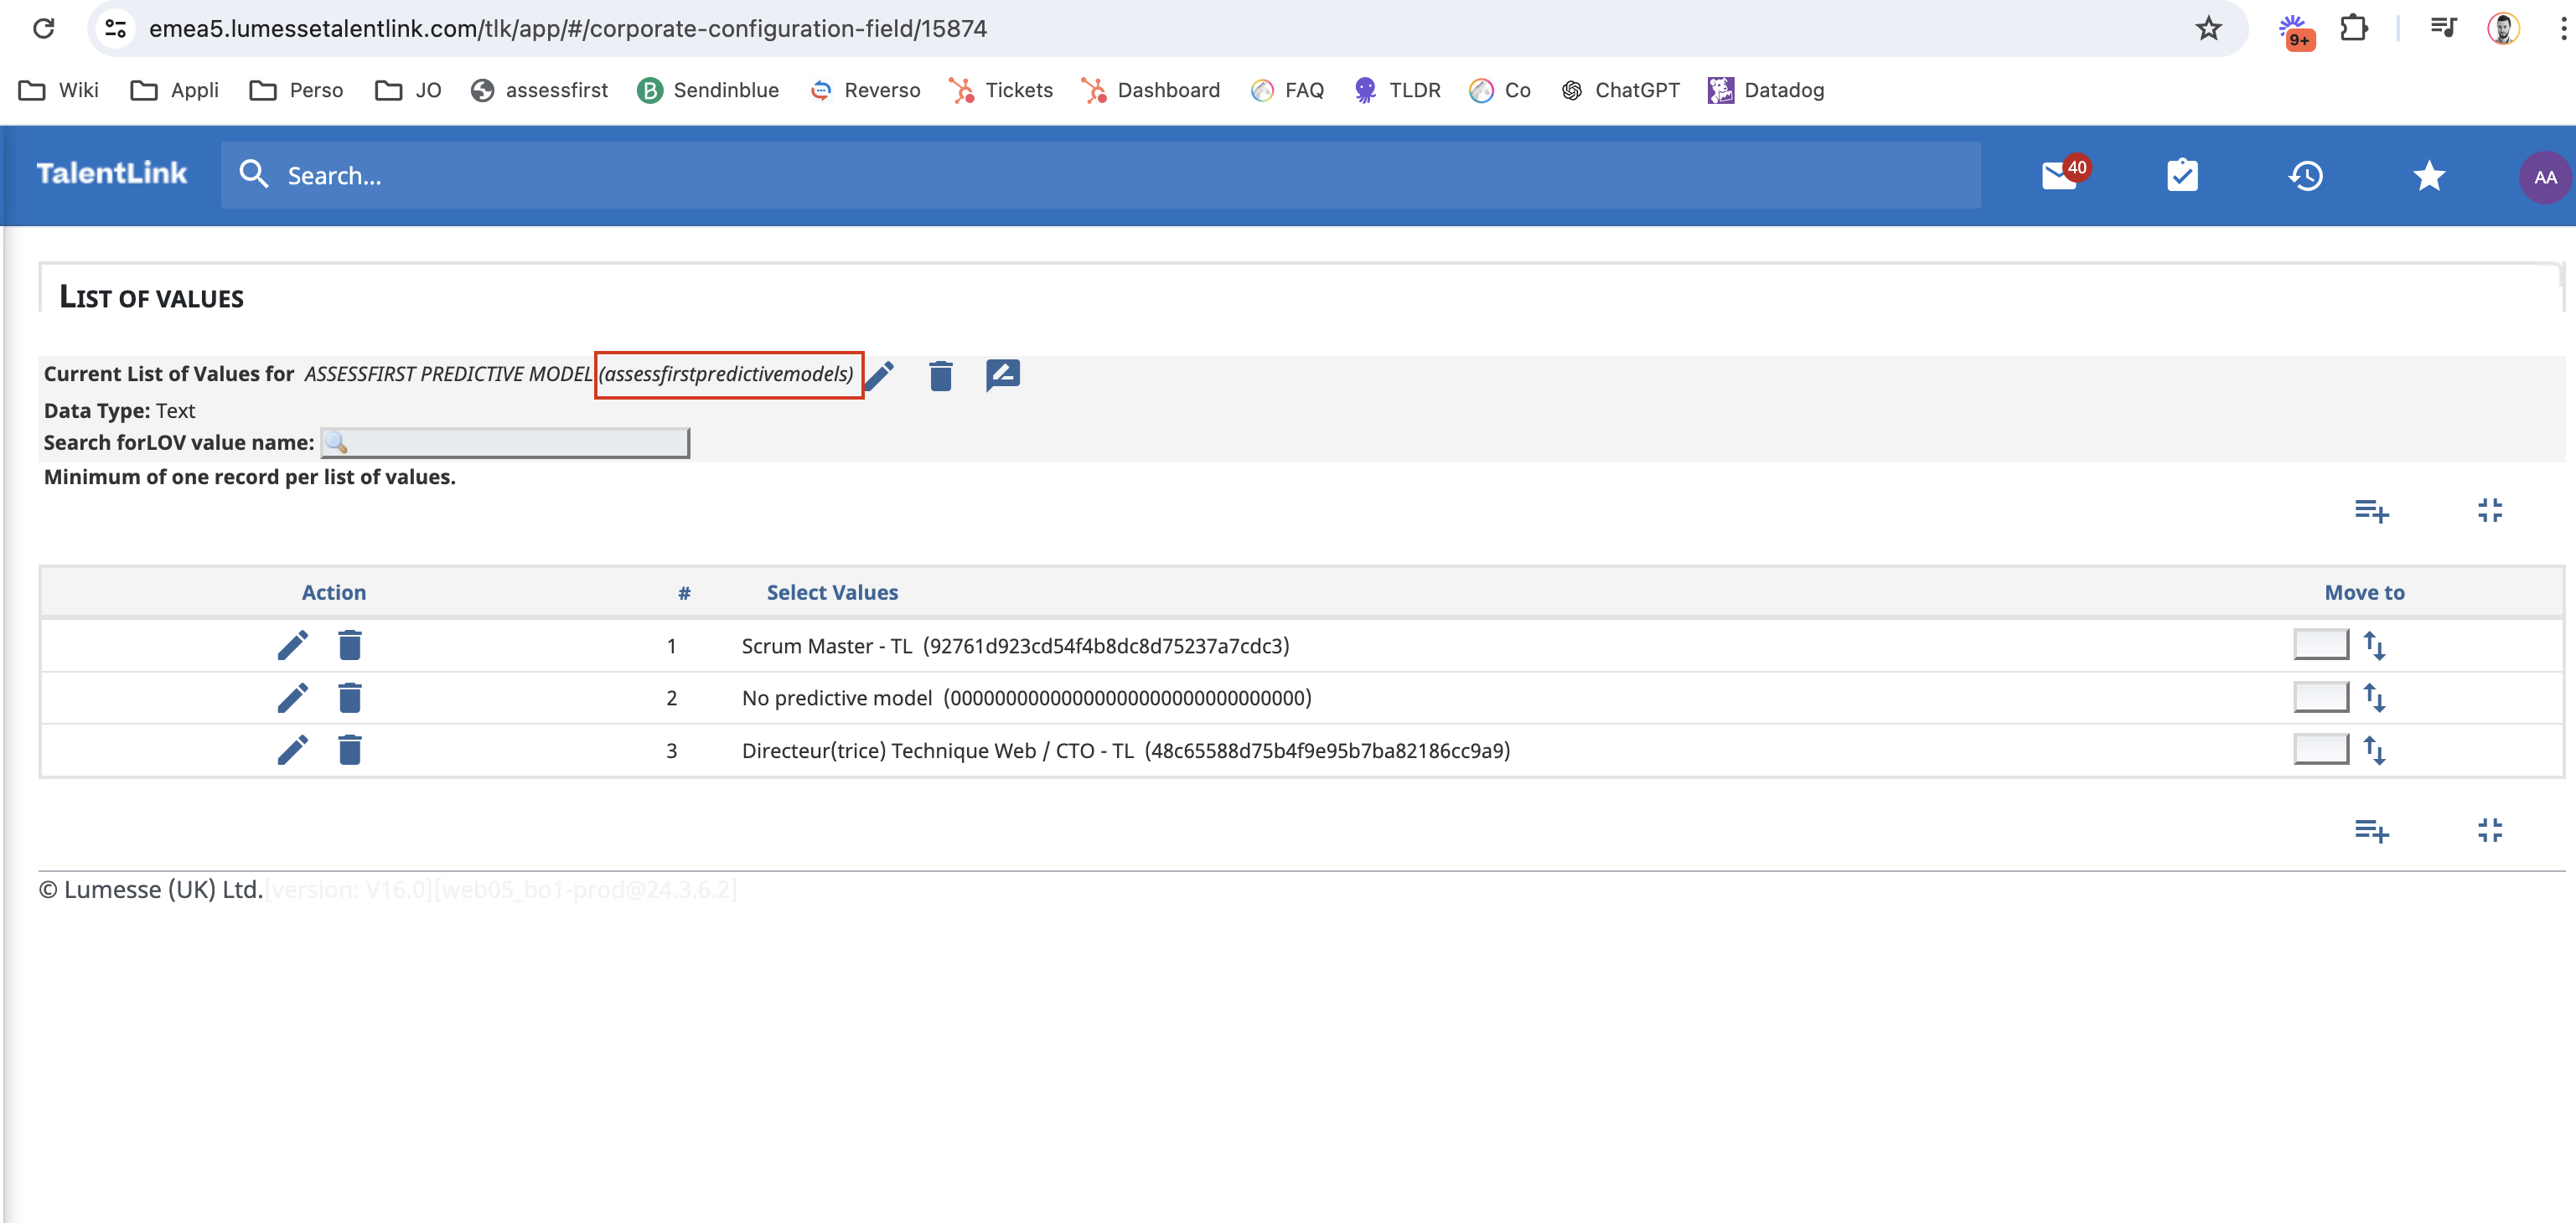
Task: Open the AA user avatar menu
Action: [2544, 177]
